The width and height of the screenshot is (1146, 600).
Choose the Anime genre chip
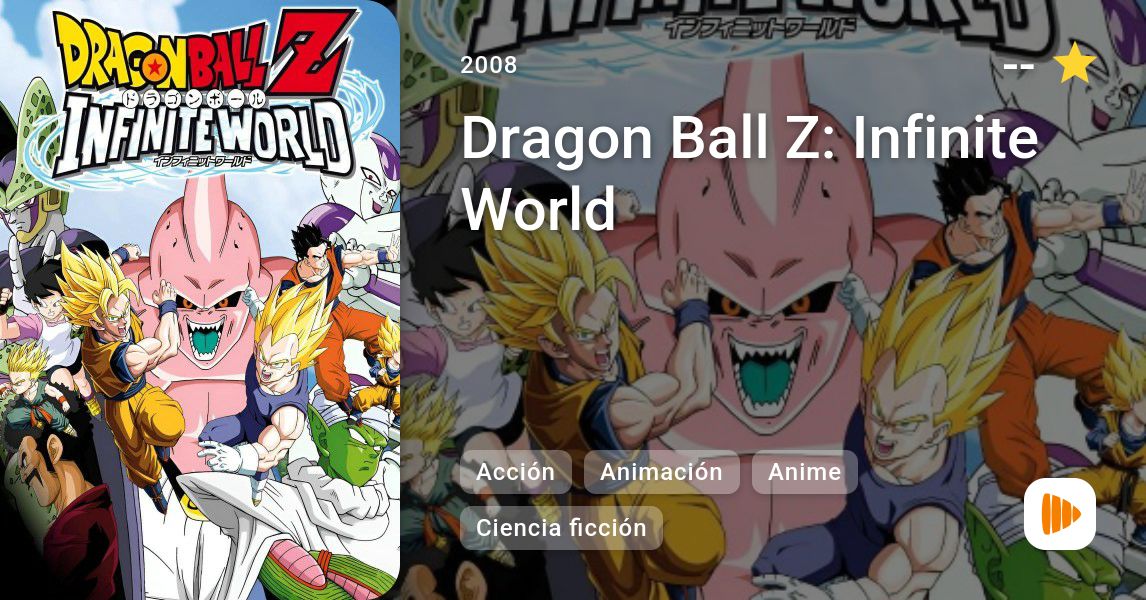805,471
